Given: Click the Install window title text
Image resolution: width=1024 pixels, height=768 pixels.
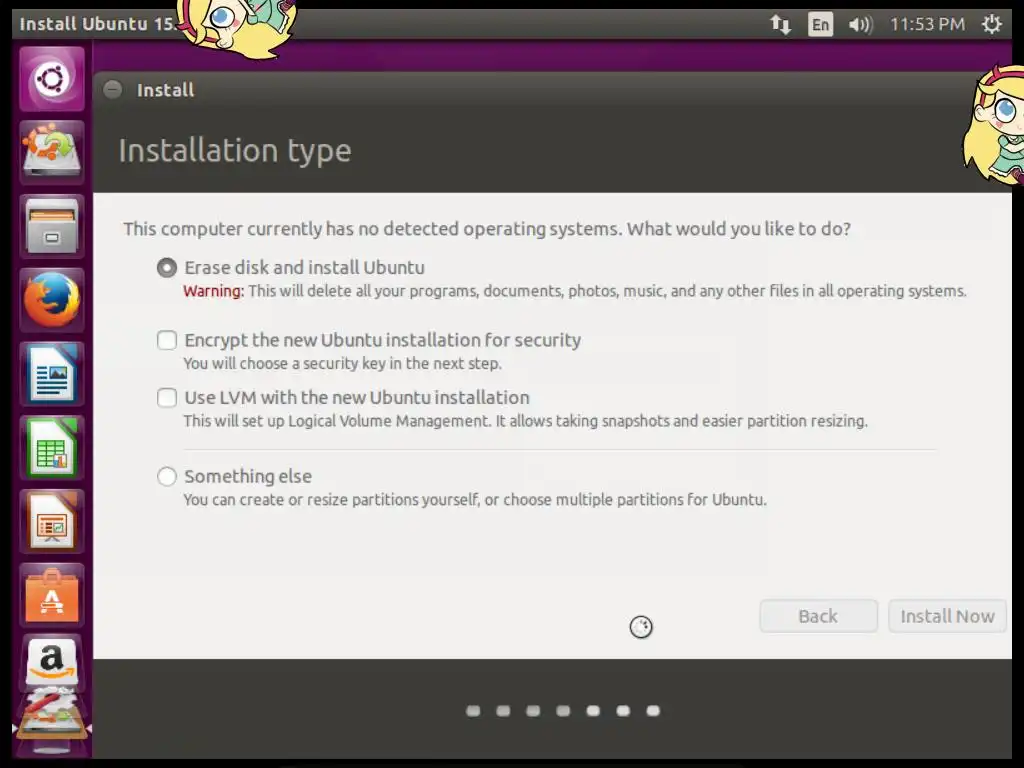Looking at the screenshot, I should 165,90.
